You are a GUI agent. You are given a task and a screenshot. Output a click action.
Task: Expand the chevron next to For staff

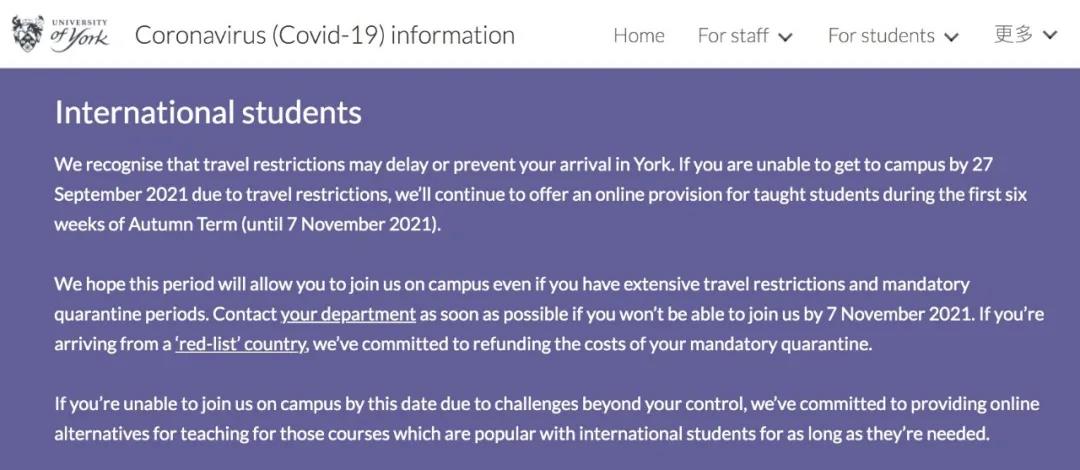click(785, 37)
